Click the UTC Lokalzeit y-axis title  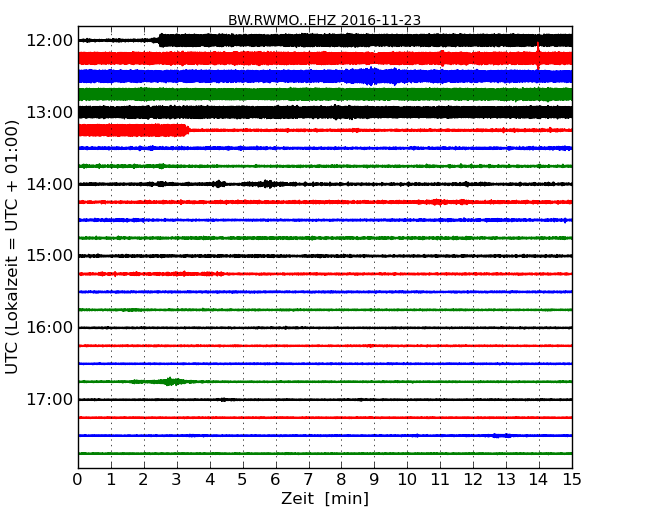coord(12,247)
